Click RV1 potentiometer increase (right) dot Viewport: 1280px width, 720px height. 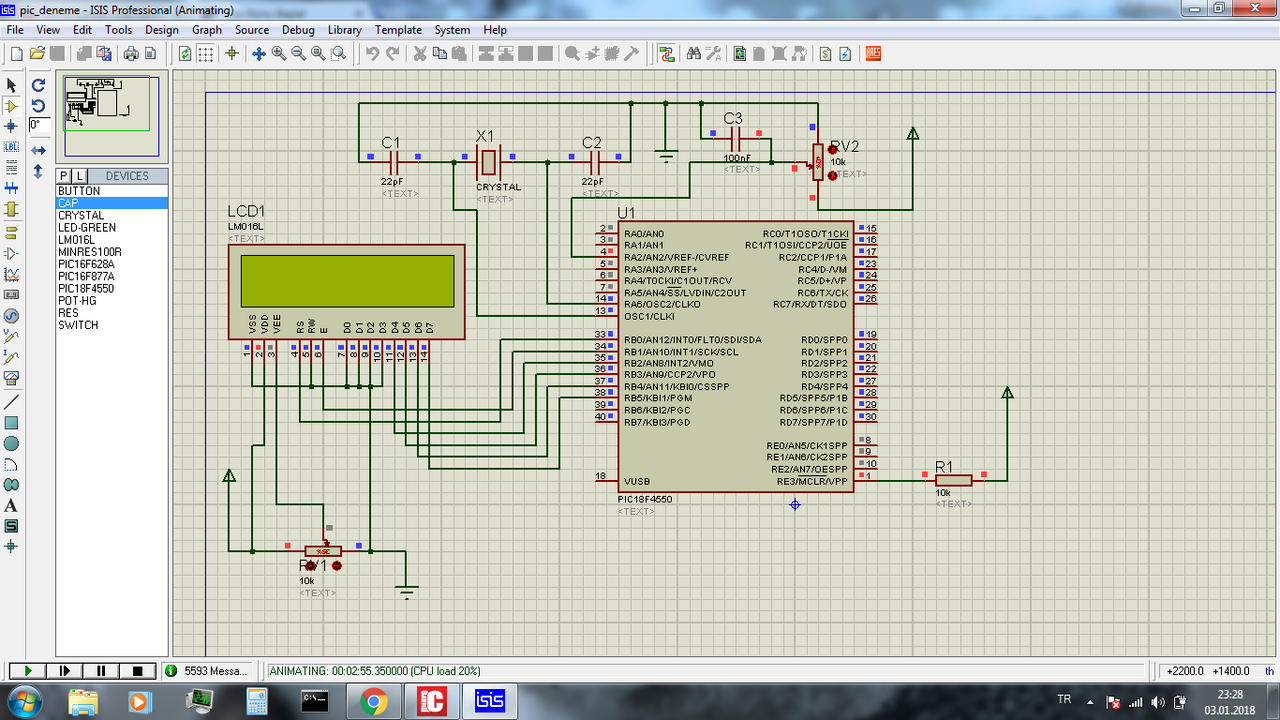coord(337,566)
